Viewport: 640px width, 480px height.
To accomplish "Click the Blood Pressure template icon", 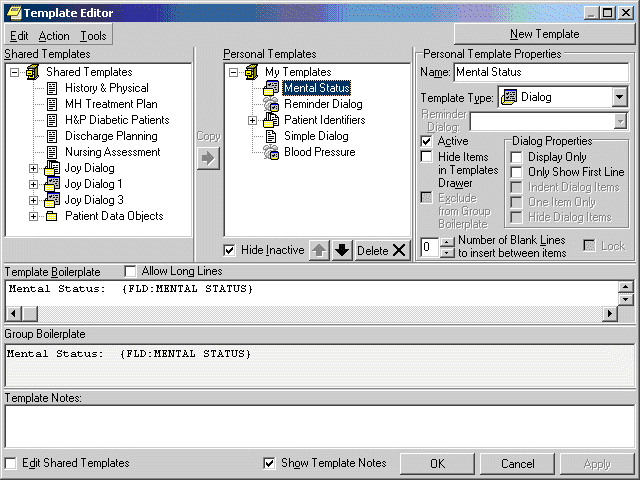I will [x=271, y=152].
